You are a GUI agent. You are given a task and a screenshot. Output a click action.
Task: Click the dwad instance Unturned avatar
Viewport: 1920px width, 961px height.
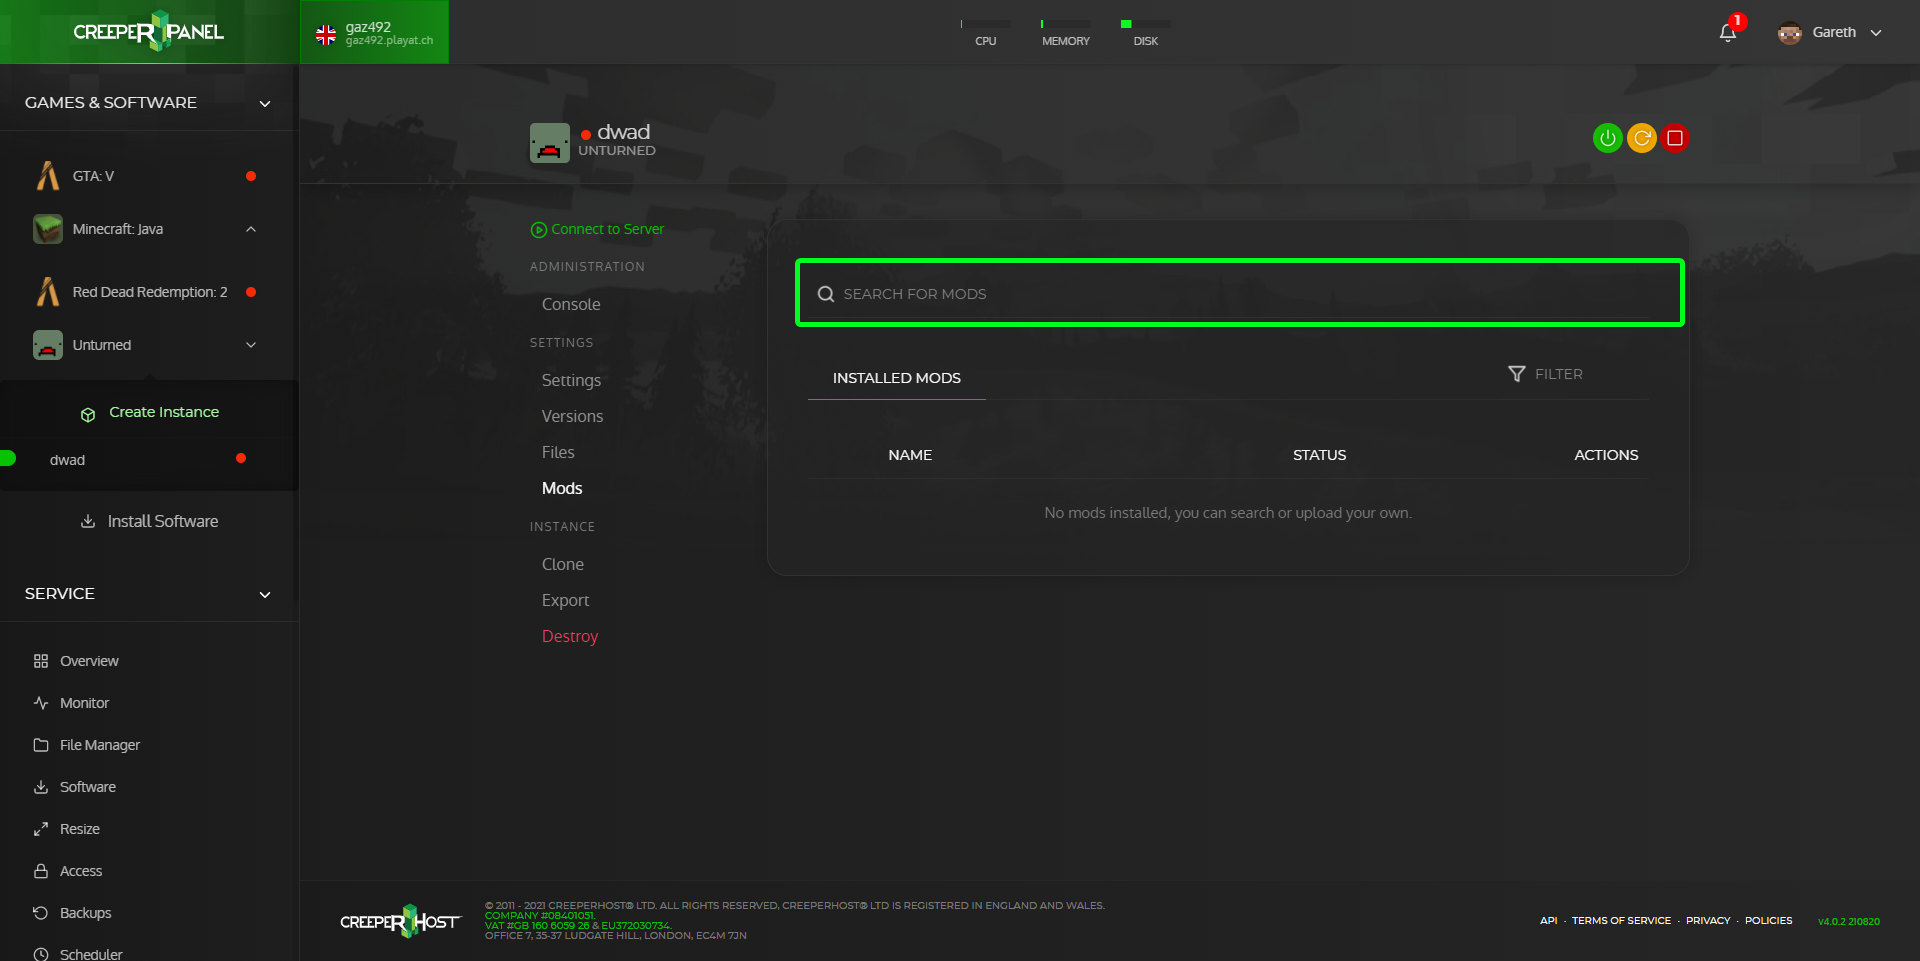coord(549,143)
